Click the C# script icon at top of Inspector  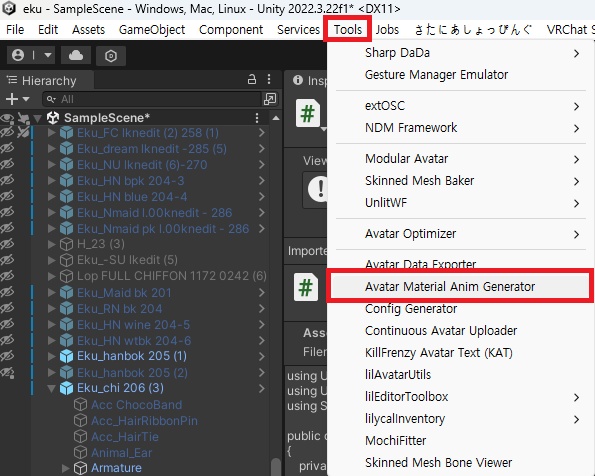307,113
